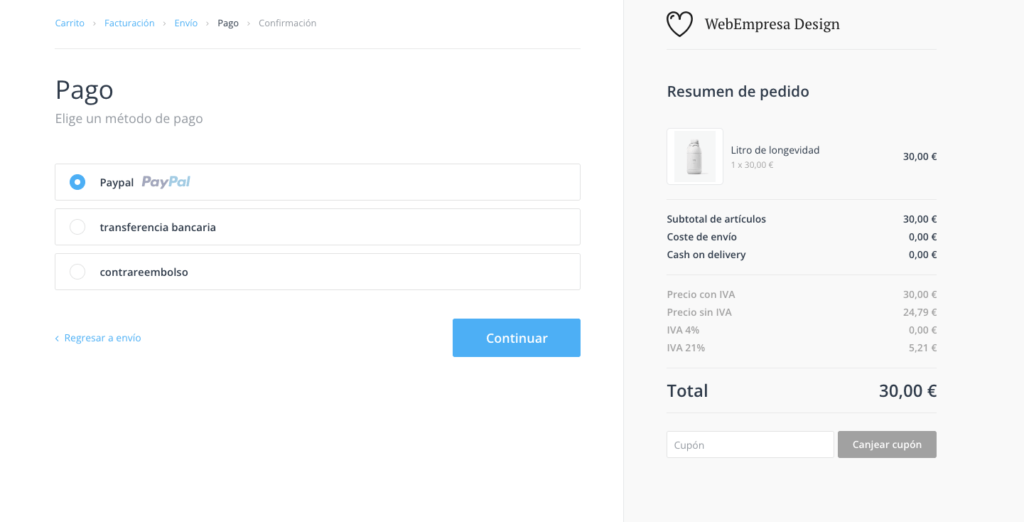Open the Litro de longevidad product thumbnail
The height and width of the screenshot is (522, 1024).
point(695,156)
